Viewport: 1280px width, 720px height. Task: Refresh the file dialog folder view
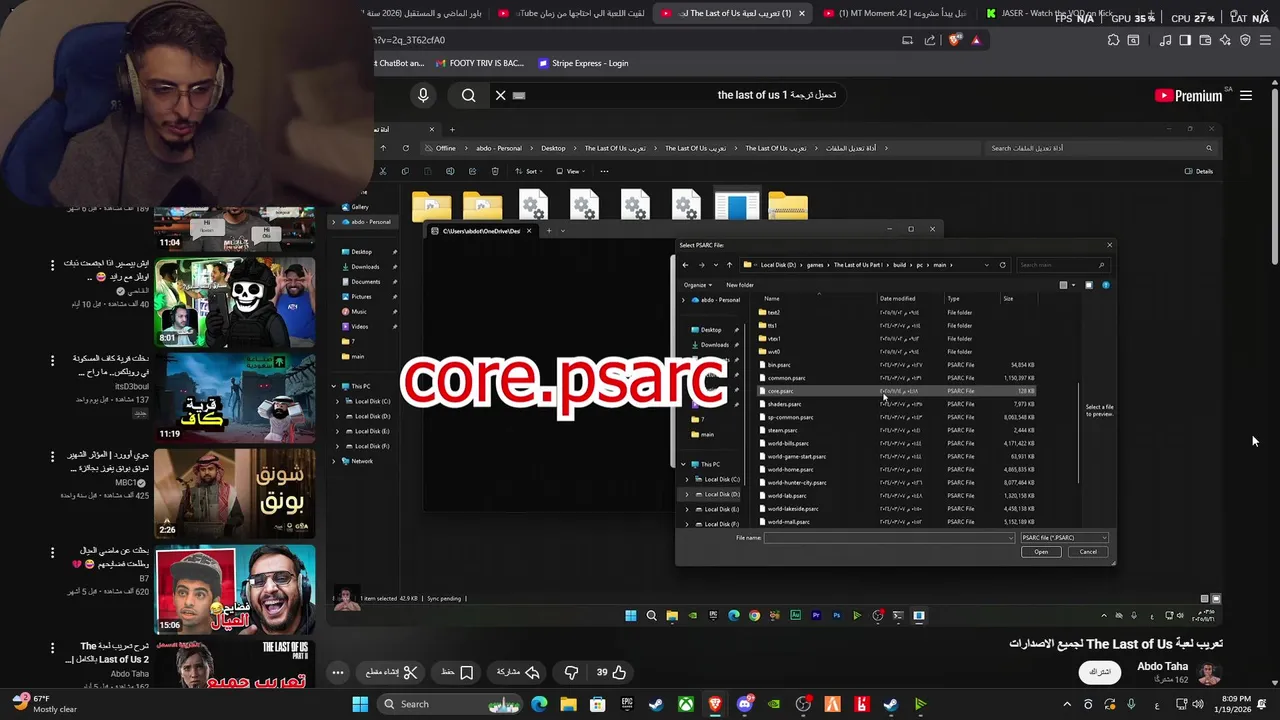click(x=1002, y=265)
